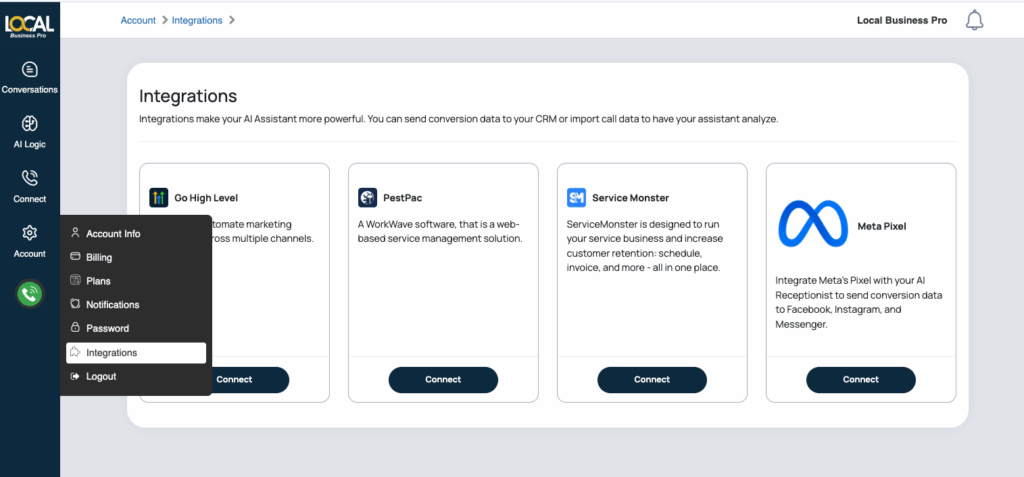Click the PestPac logo icon
1024x477 pixels.
368,197
